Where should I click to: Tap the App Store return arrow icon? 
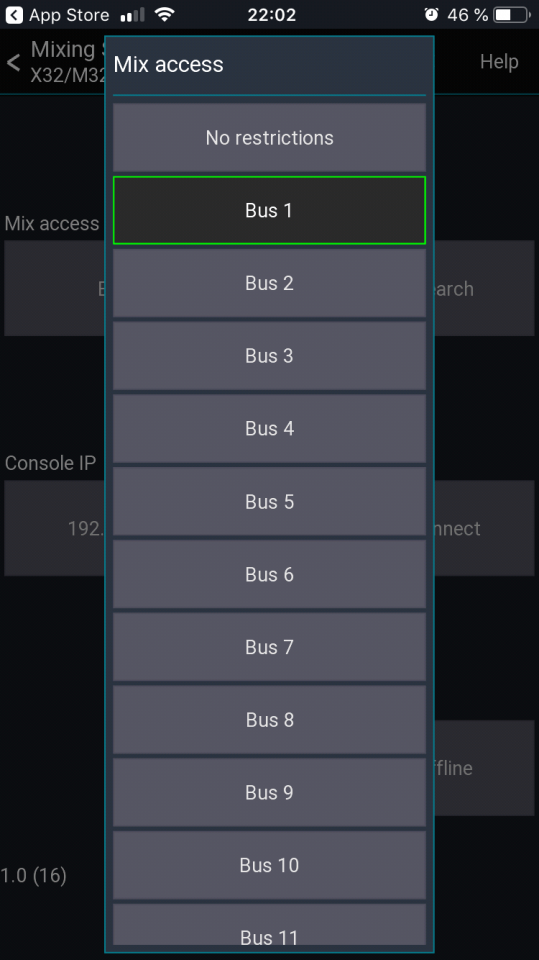14,15
